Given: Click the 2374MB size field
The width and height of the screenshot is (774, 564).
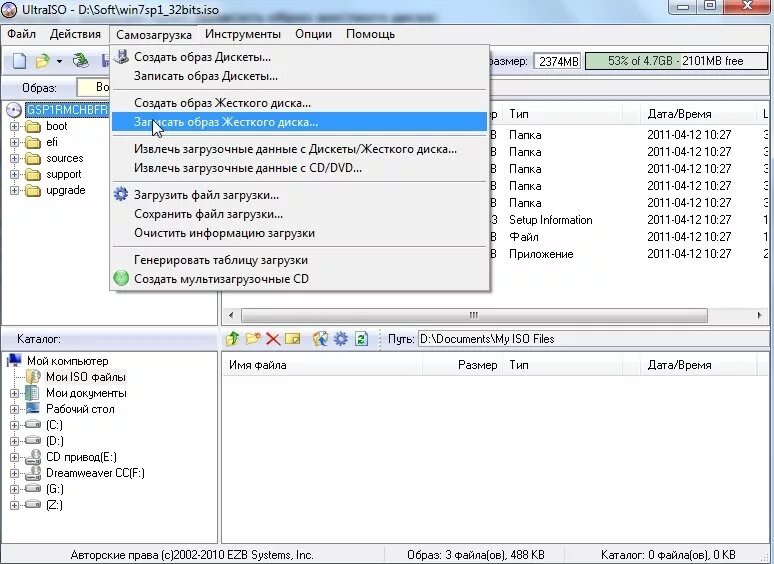Looking at the screenshot, I should tap(558, 61).
